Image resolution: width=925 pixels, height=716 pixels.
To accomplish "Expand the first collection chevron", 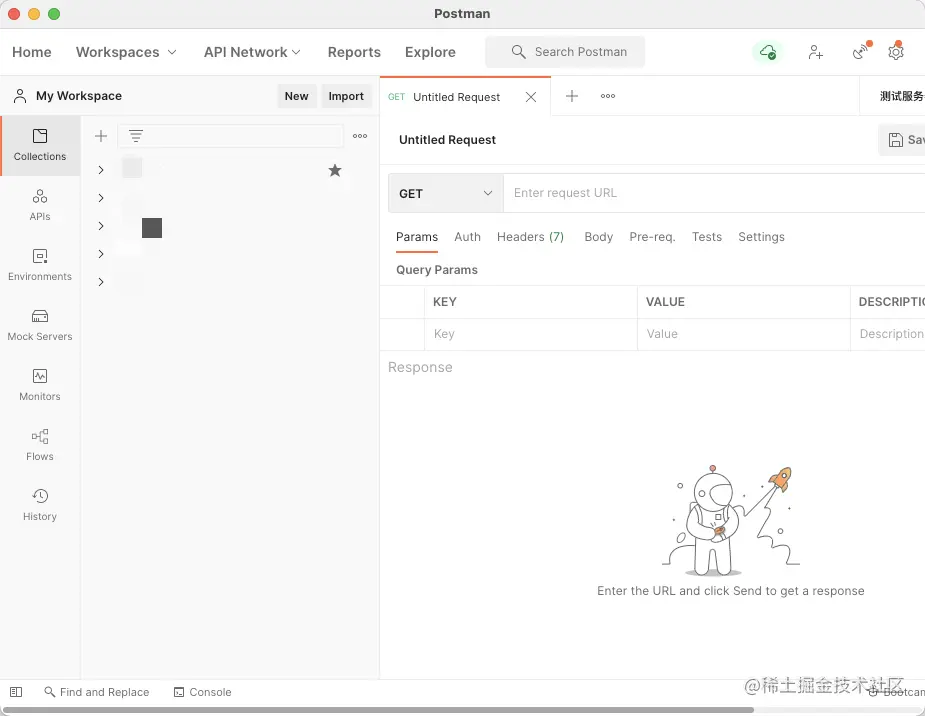I will point(101,170).
